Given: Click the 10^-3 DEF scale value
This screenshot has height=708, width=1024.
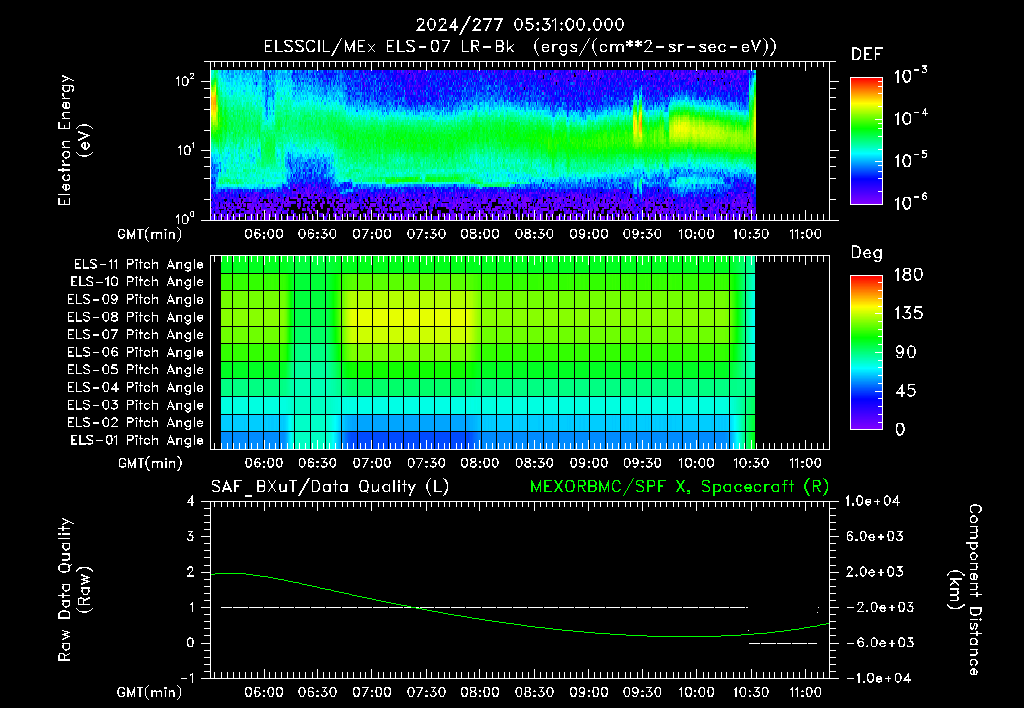Looking at the screenshot, I should pyautogui.click(x=910, y=75).
